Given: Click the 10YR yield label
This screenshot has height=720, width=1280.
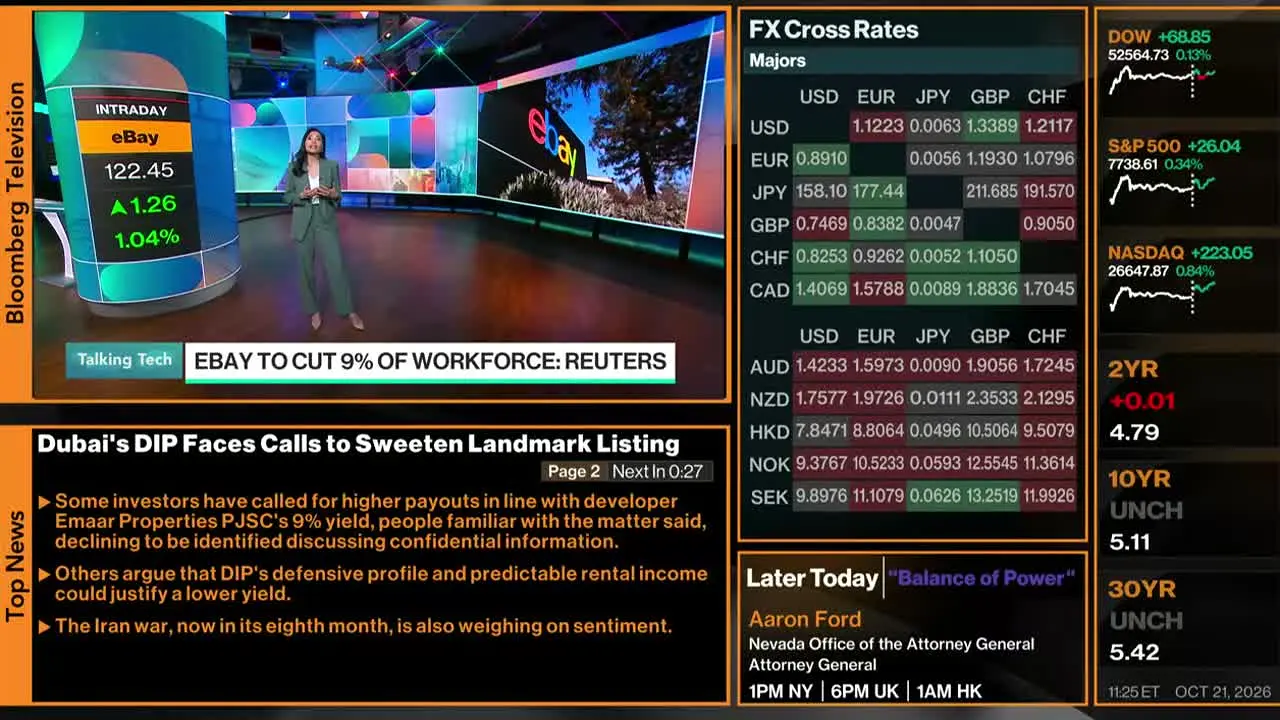Looking at the screenshot, I should coord(1141,480).
